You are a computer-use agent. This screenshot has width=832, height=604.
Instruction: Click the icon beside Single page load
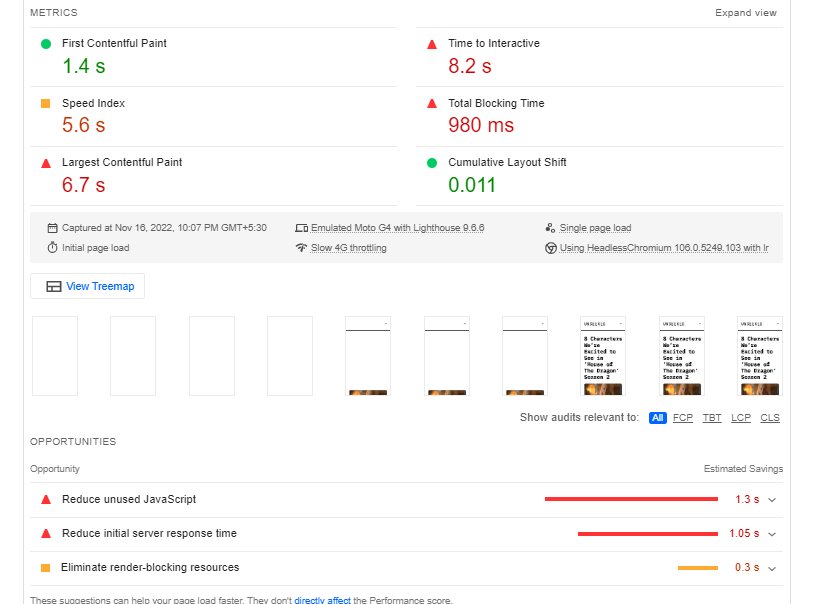[x=550, y=228]
